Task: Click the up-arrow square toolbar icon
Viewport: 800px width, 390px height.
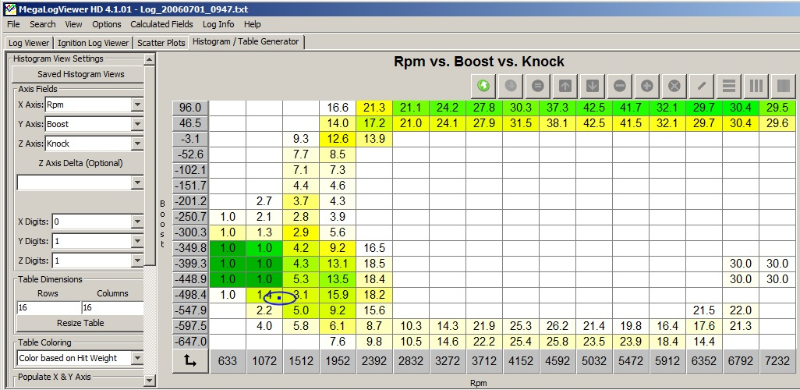Action: [565, 86]
